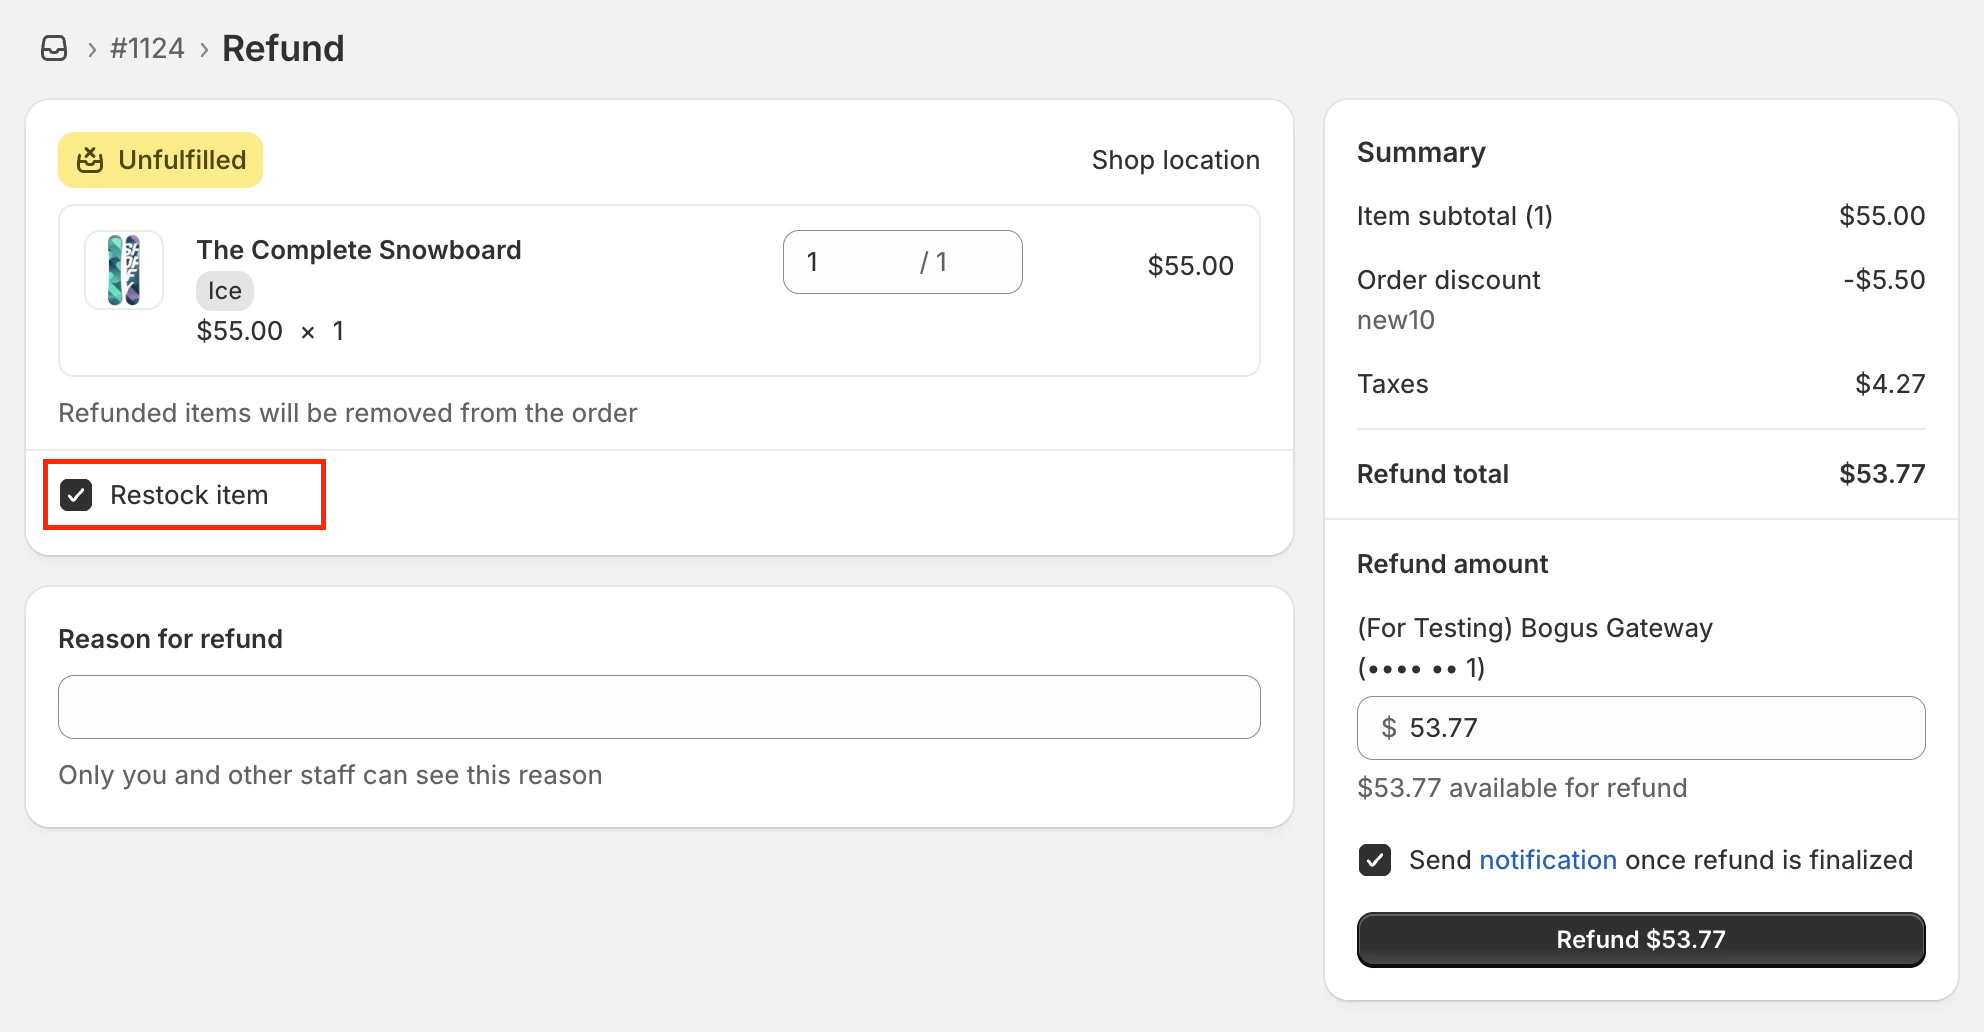Click the Refund total $53.77 value
This screenshot has height=1032, width=1984.
pyautogui.click(x=1882, y=474)
